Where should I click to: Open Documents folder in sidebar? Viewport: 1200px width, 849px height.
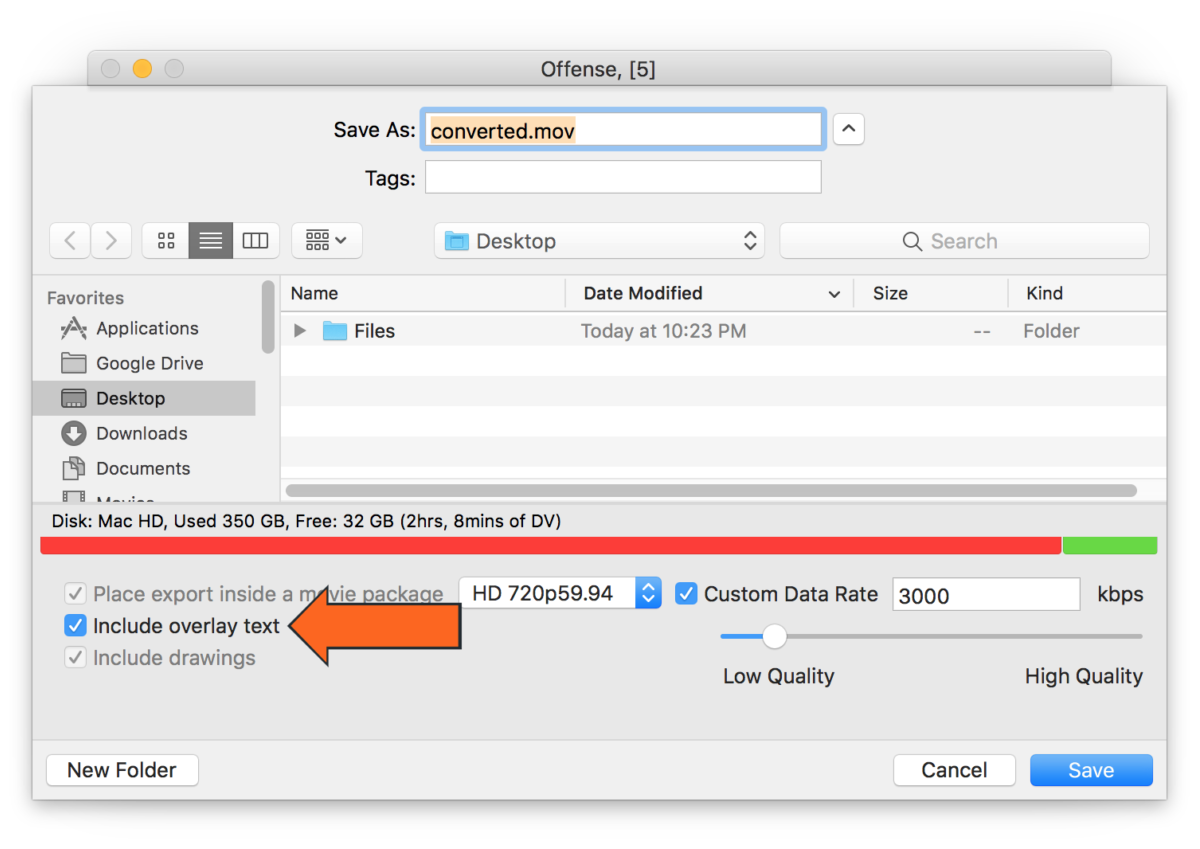tap(143, 468)
